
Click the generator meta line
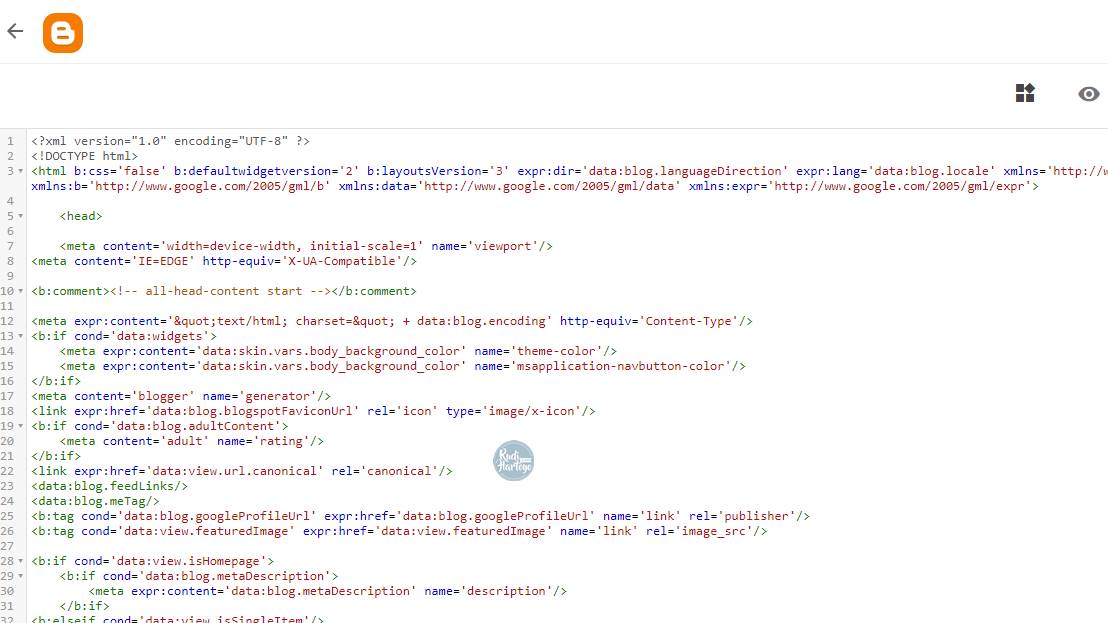click(x=181, y=396)
